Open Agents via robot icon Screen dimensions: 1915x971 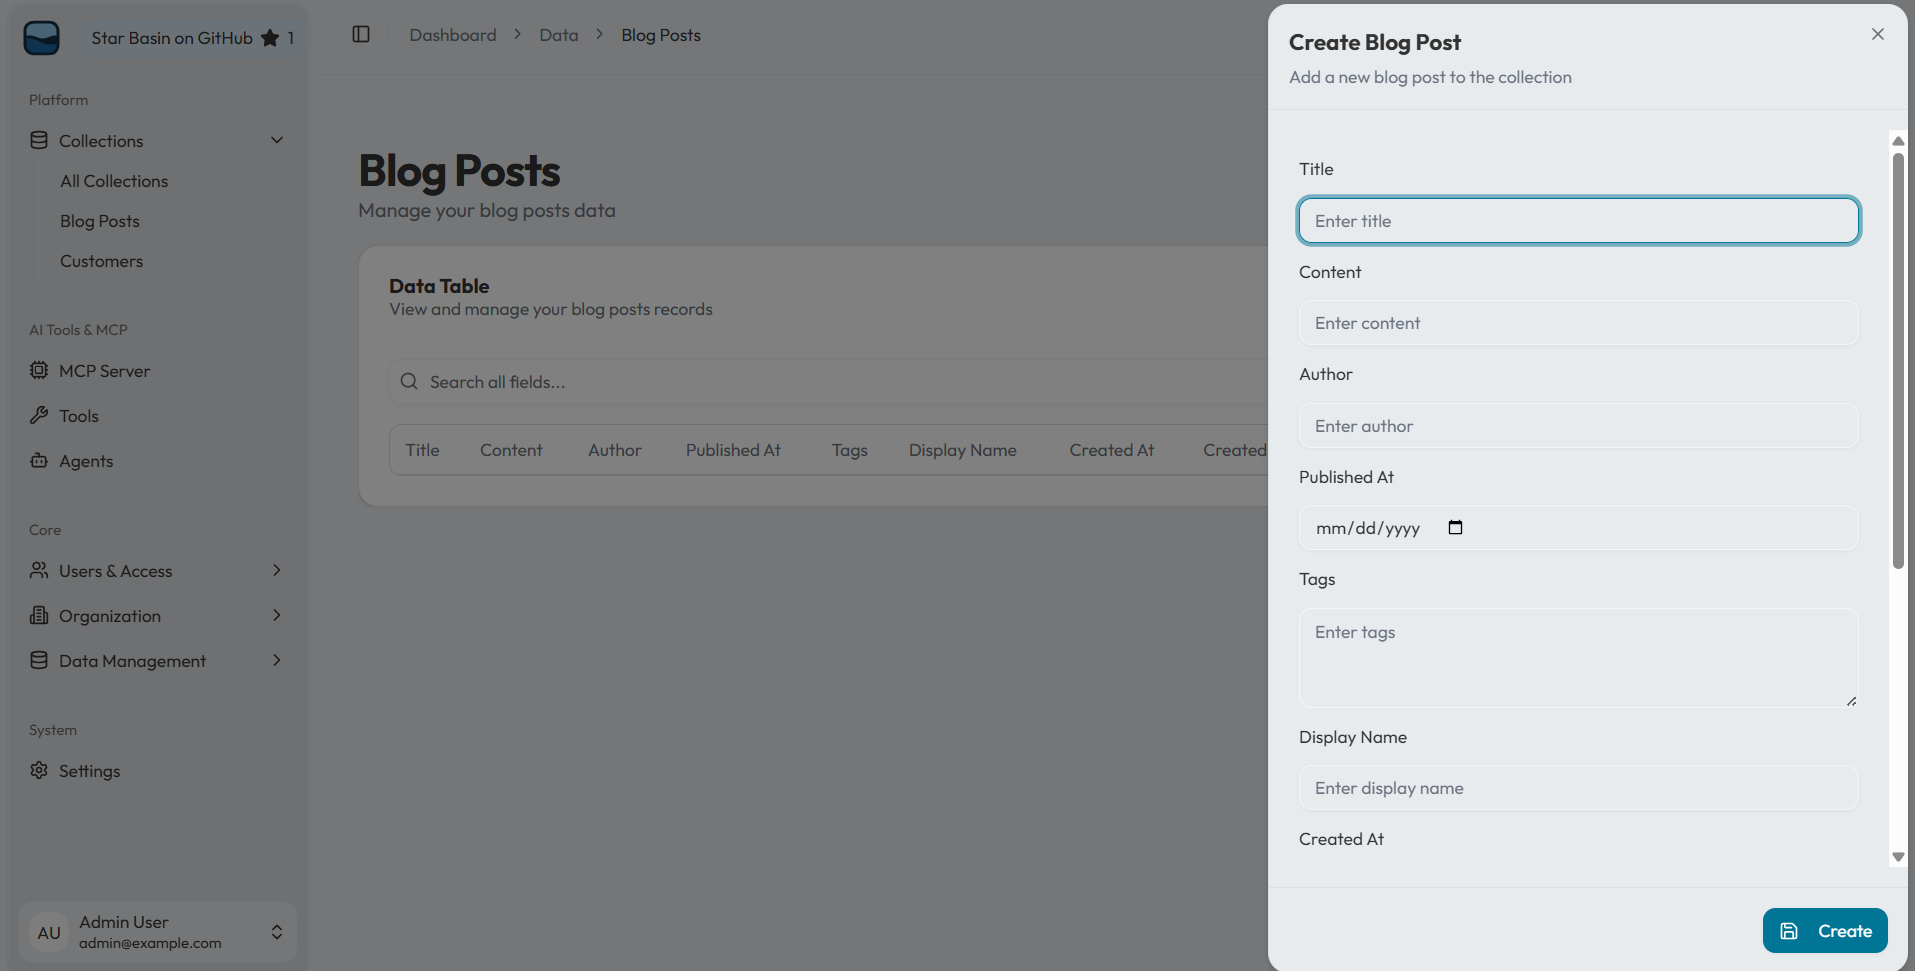(39, 461)
